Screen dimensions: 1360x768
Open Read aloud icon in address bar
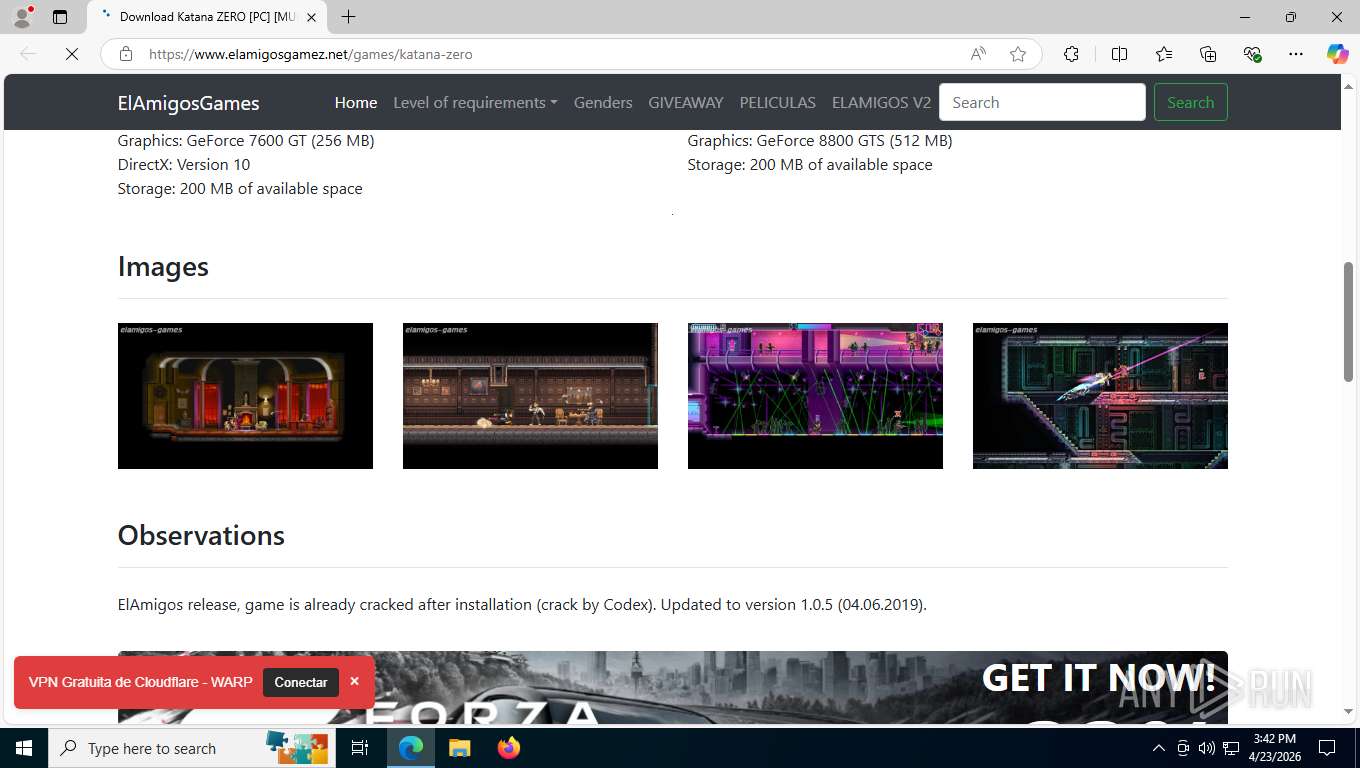pyautogui.click(x=978, y=54)
